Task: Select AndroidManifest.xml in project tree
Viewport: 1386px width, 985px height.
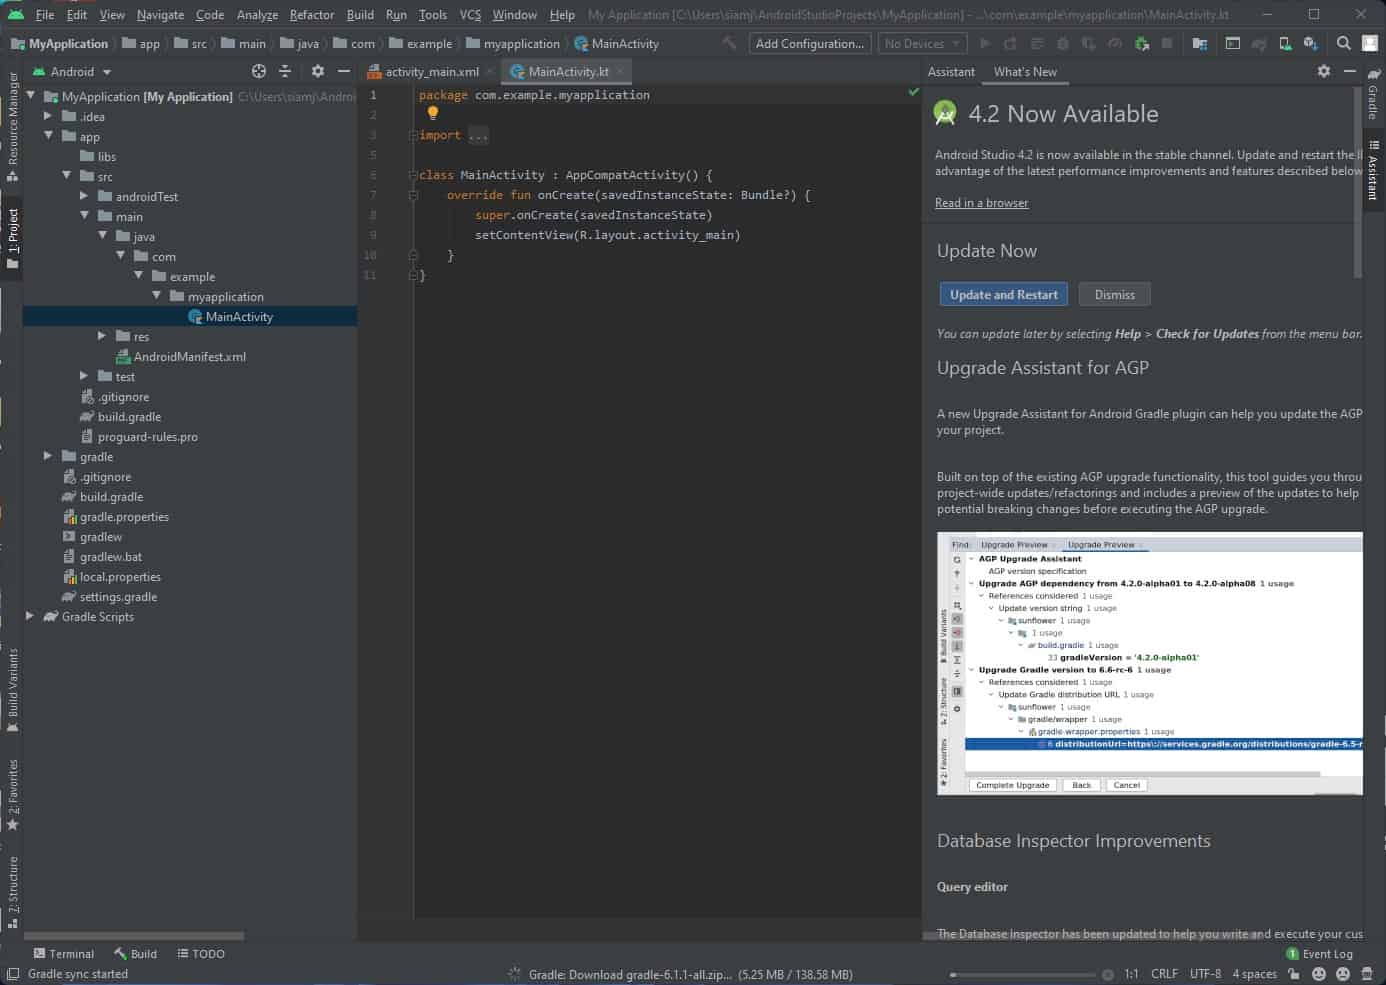Action: click(180, 356)
